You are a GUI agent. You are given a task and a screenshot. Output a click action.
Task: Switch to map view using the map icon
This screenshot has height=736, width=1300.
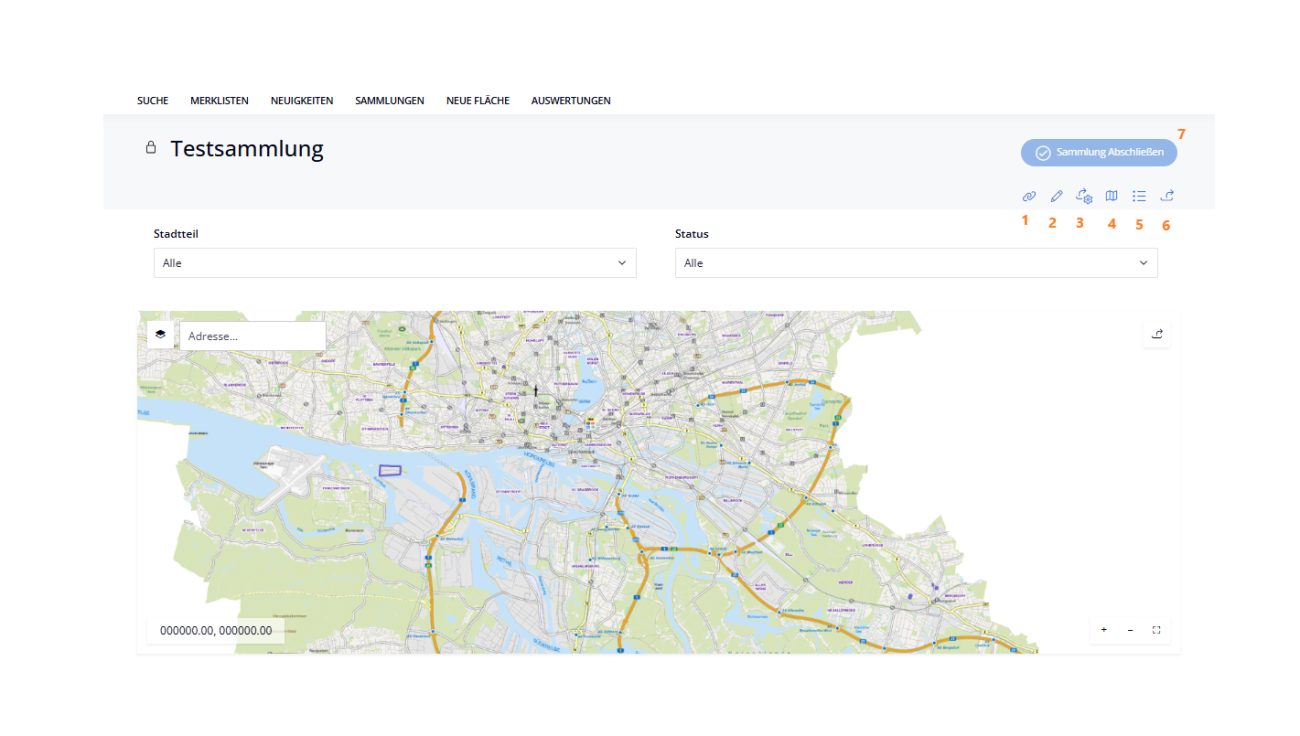[1111, 196]
